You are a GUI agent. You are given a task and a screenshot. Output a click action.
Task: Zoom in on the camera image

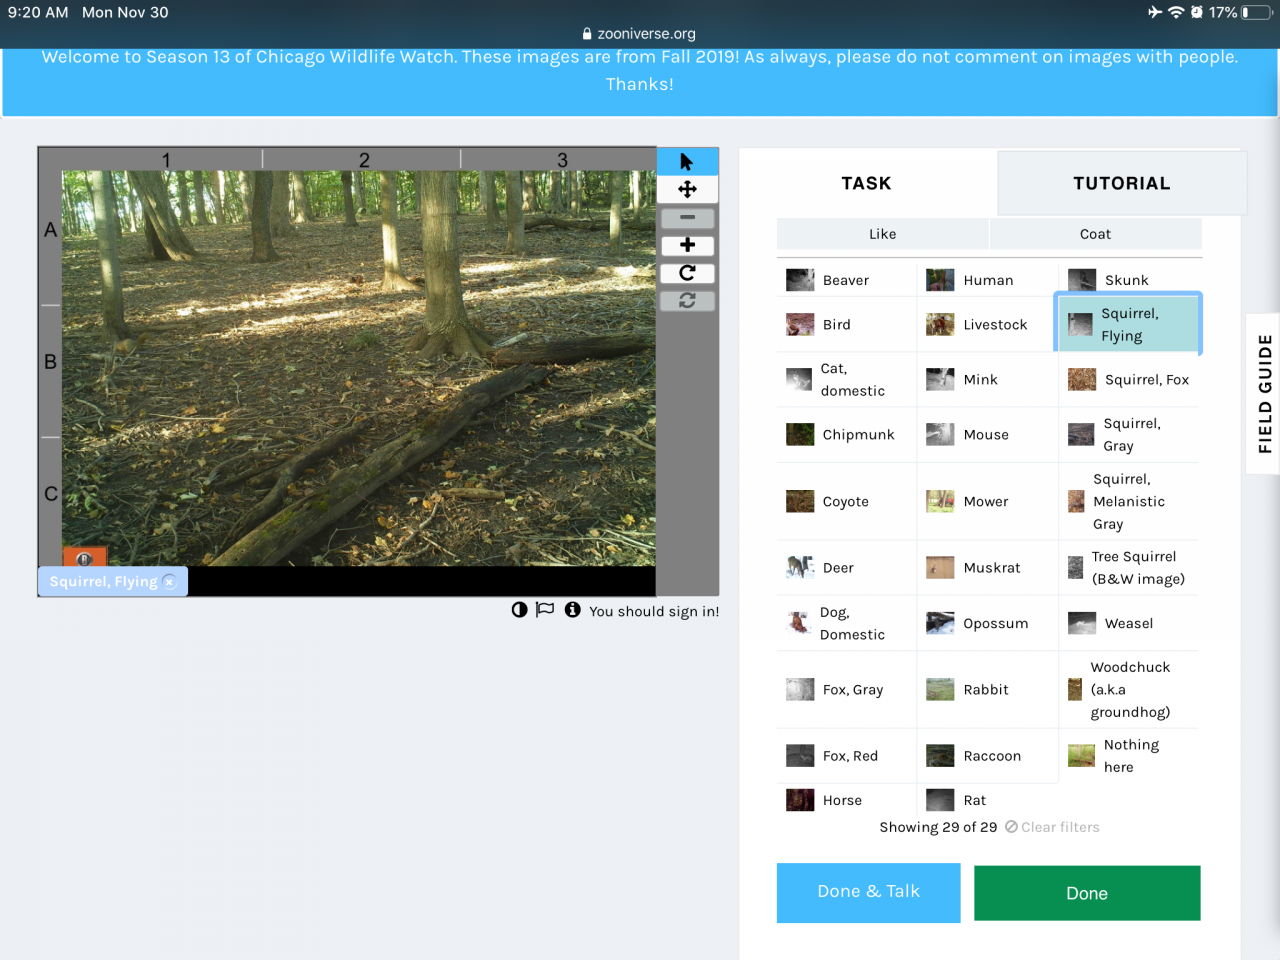(x=687, y=245)
